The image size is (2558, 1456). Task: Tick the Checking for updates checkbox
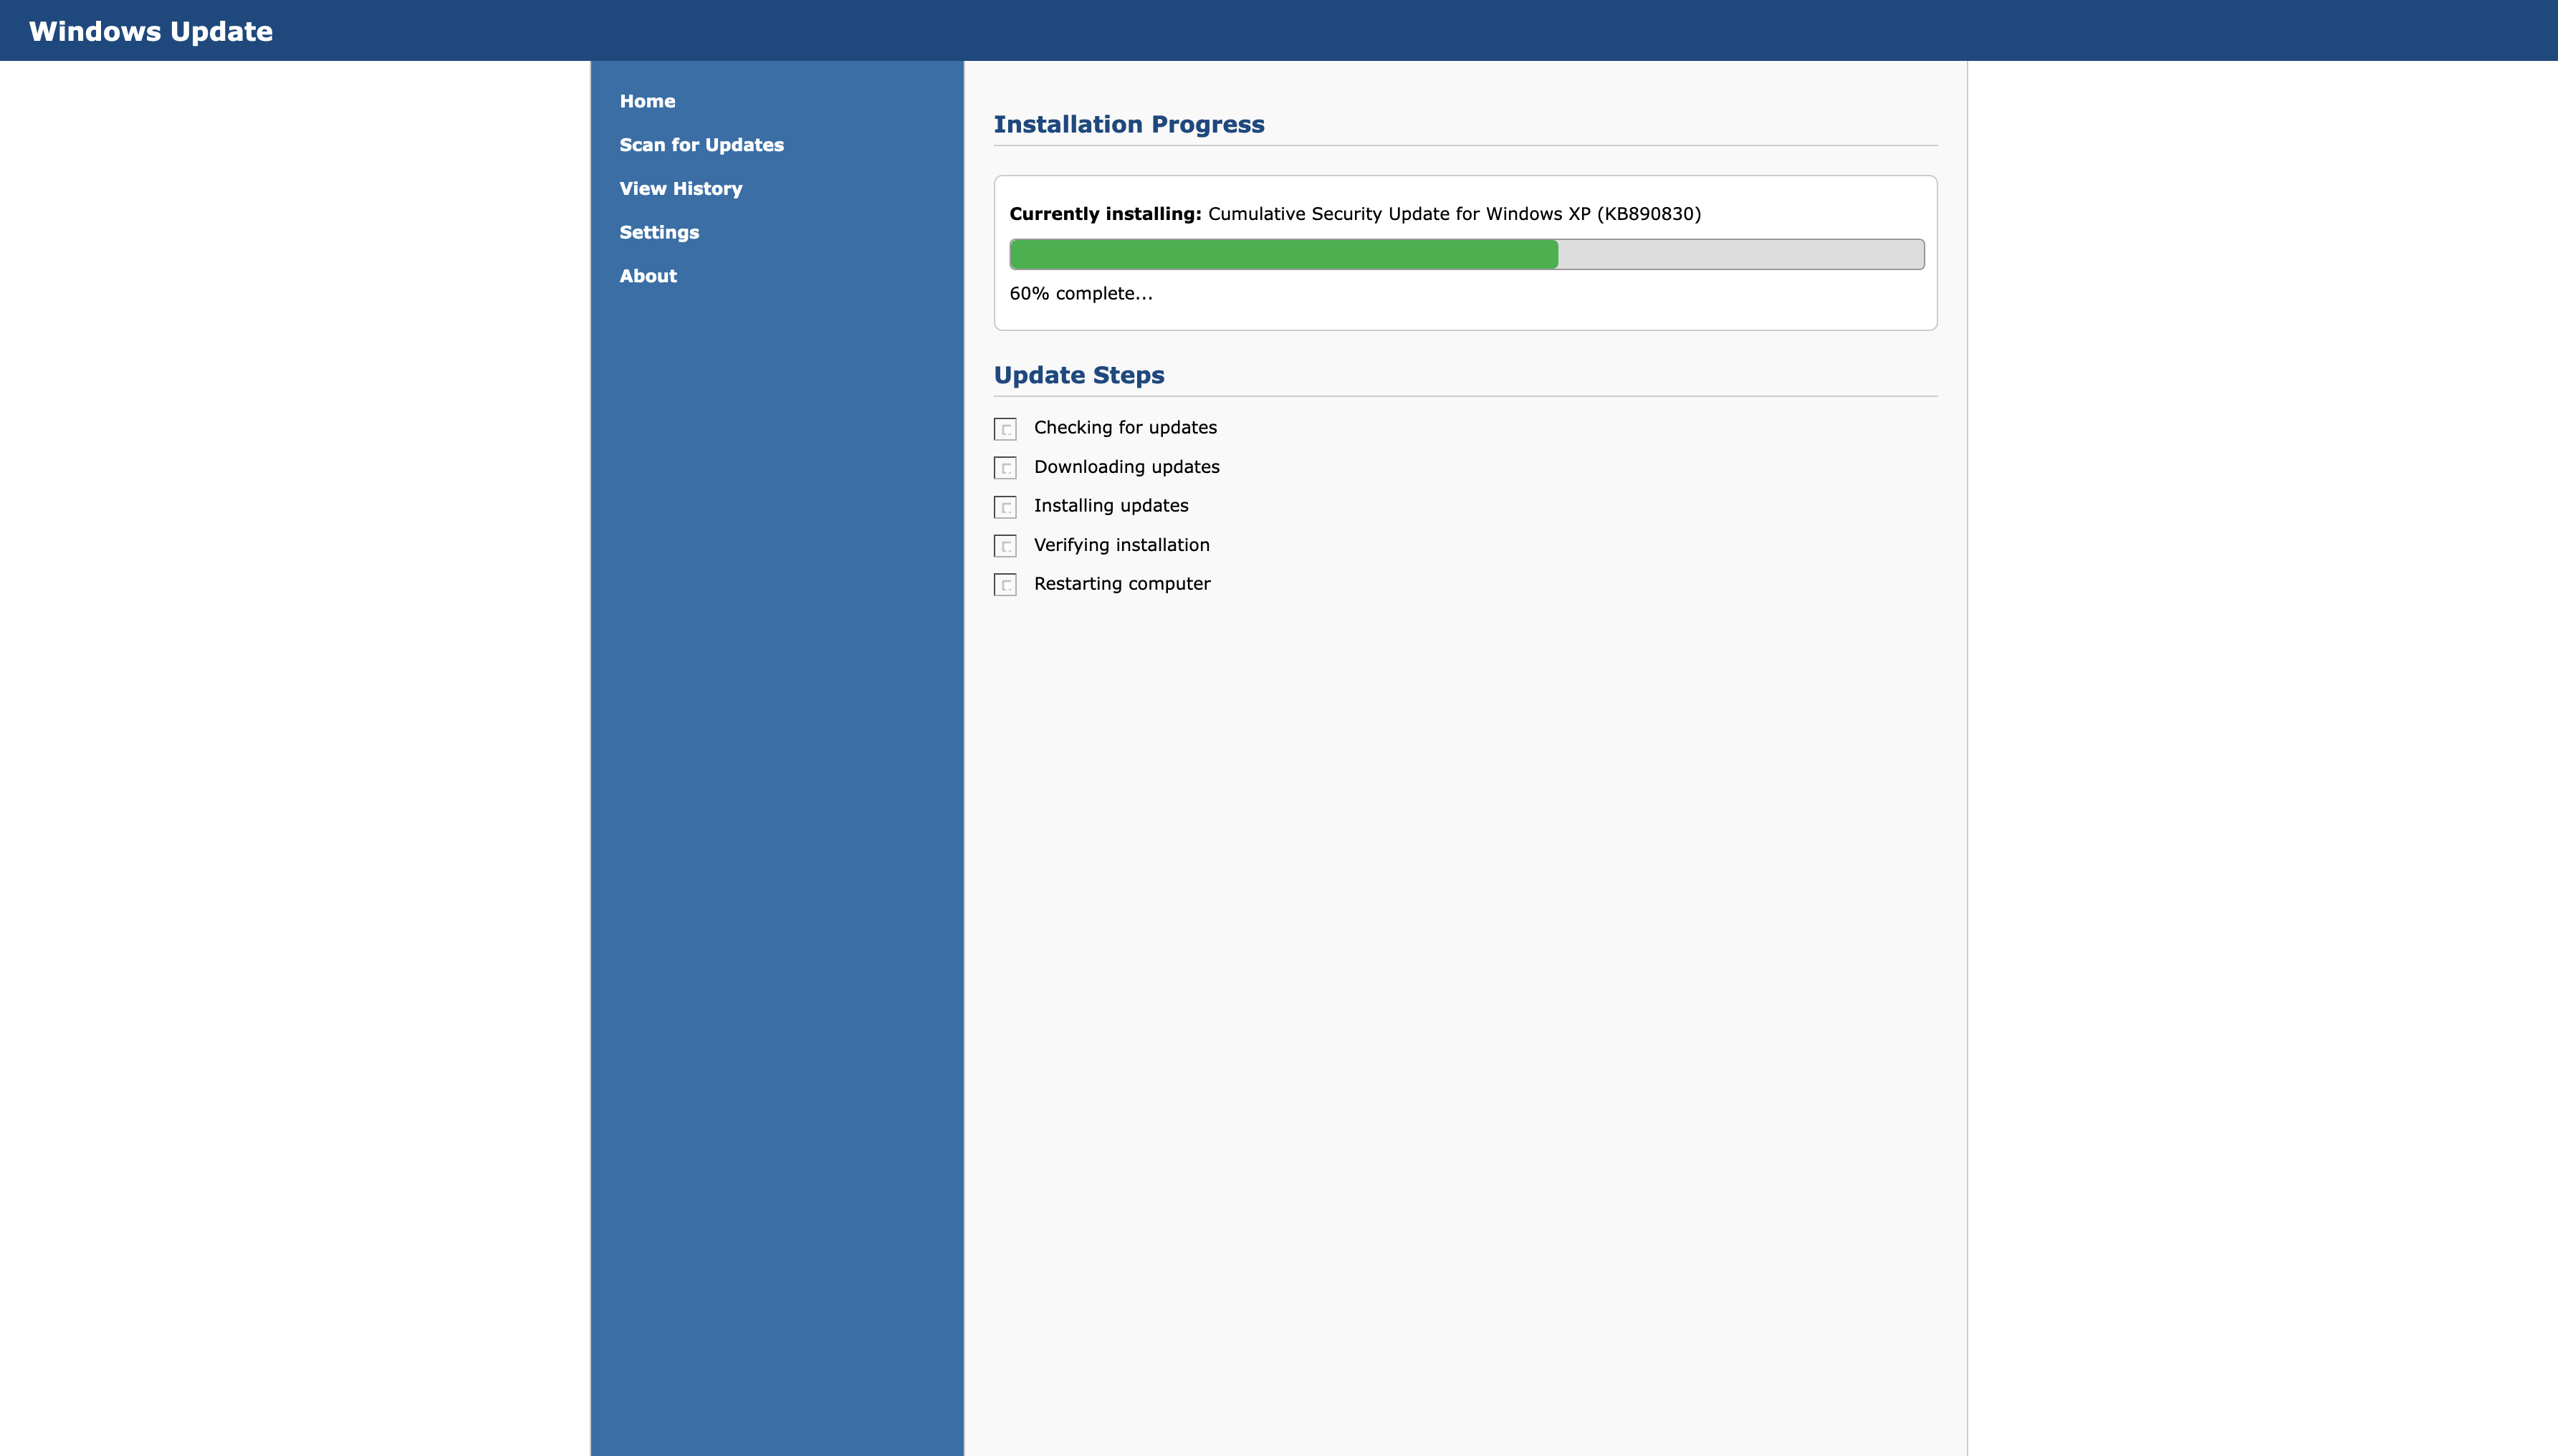(x=1005, y=429)
